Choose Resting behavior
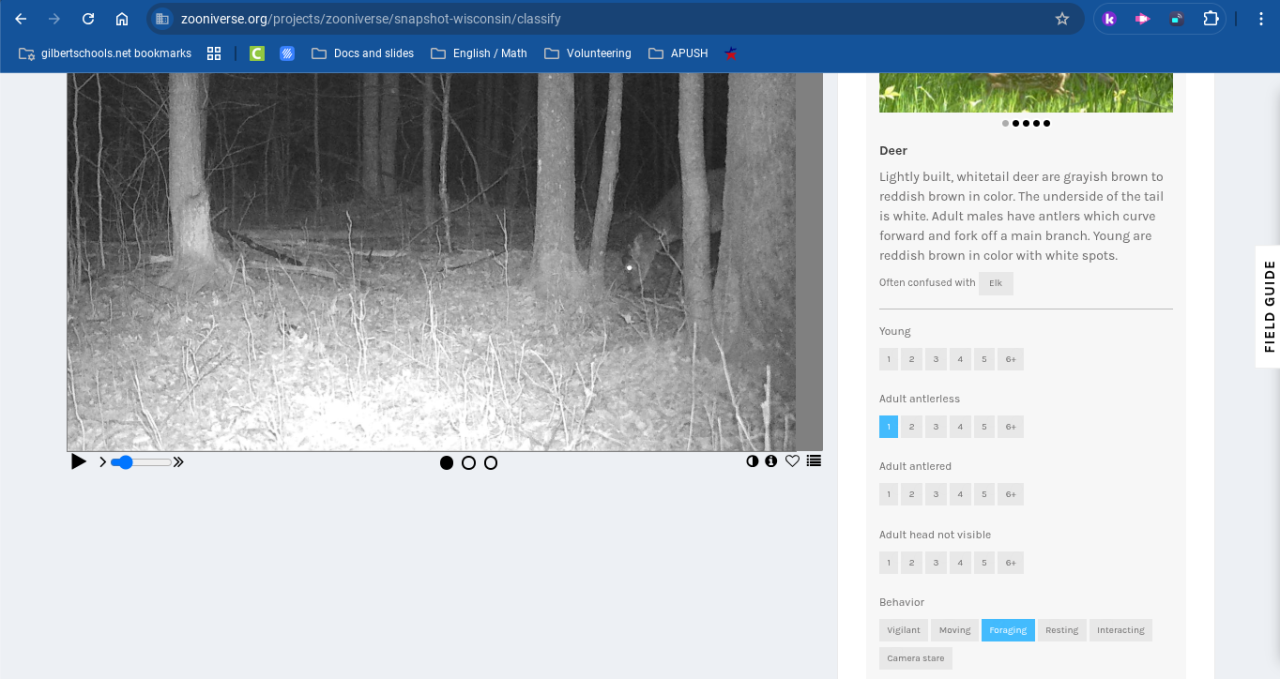Image resolution: width=1280 pixels, height=679 pixels. pos(1062,630)
